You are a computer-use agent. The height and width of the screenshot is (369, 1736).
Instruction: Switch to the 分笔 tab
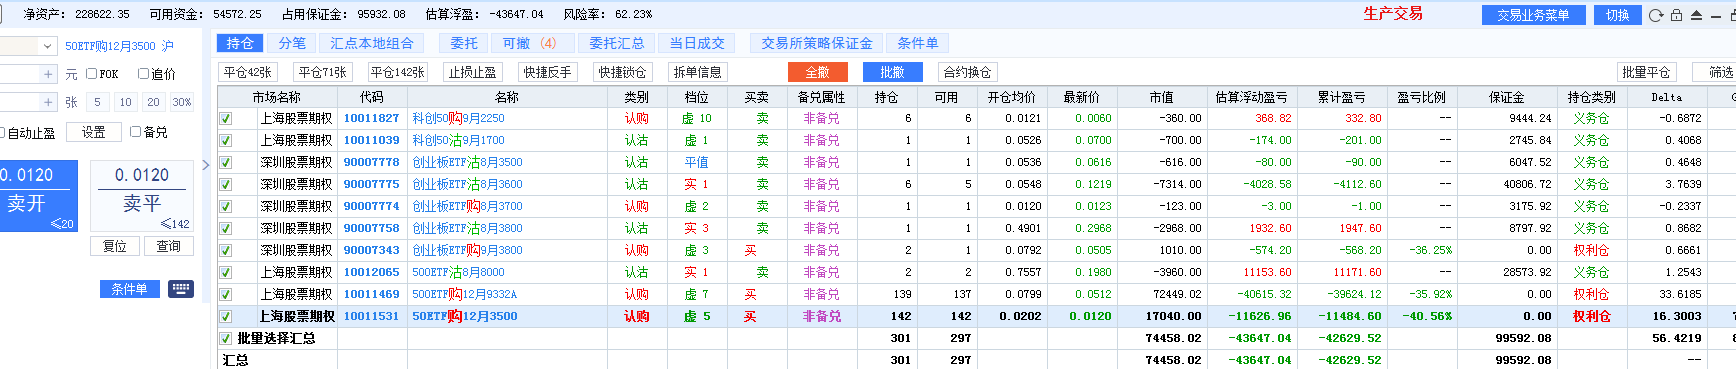292,43
